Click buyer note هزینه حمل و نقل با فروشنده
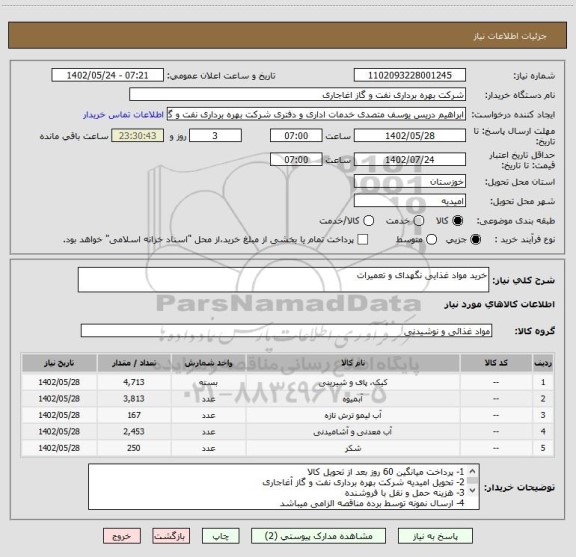576x557 pixels. 404,493
